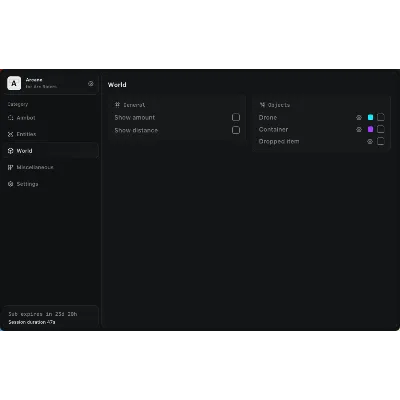400x400 pixels.
Task: Click the Category heading in the sidebar
Action: [18, 104]
